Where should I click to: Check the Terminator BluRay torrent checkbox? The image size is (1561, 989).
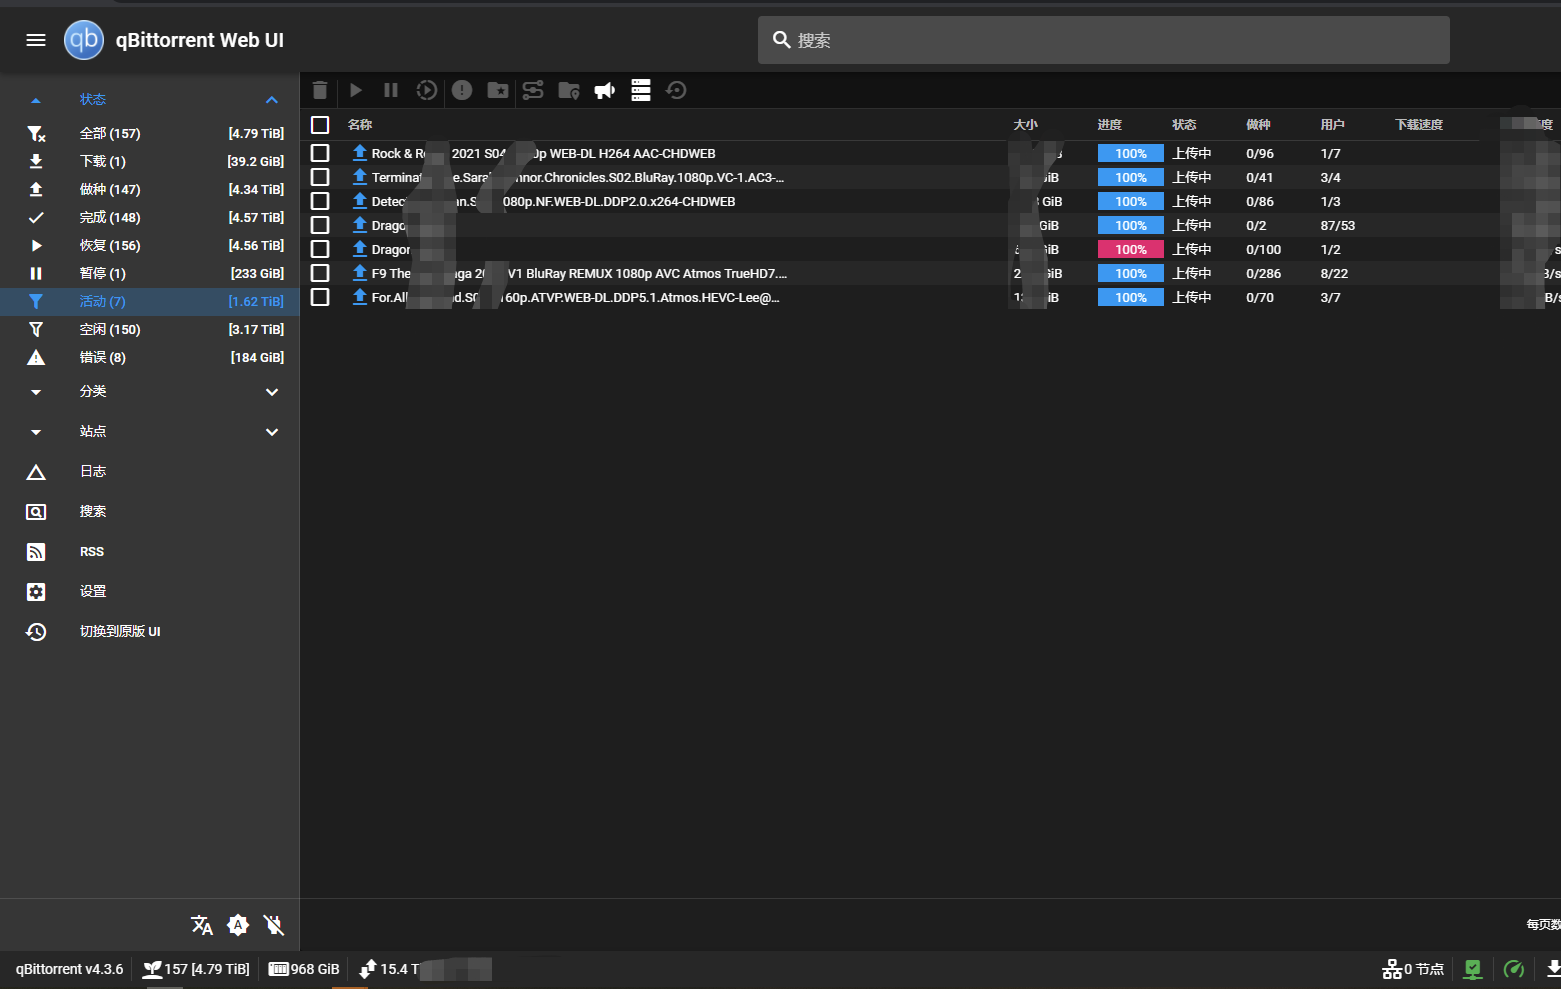[320, 177]
